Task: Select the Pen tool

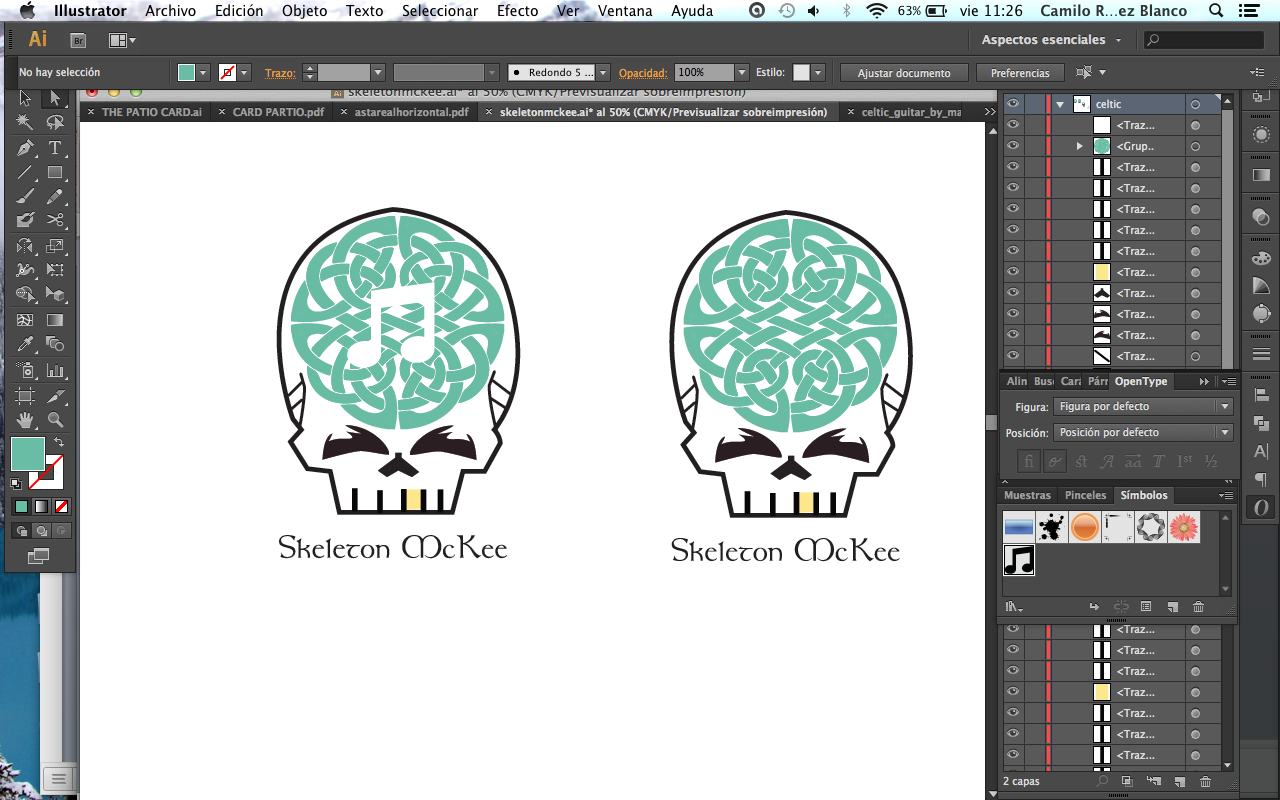Action: 25,148
